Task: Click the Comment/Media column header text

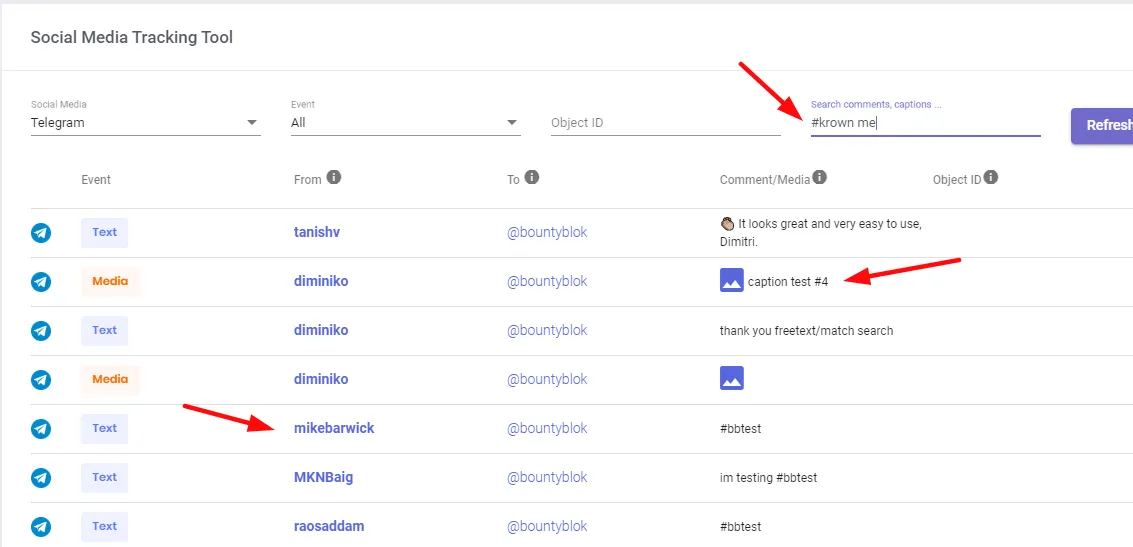Action: pos(765,179)
